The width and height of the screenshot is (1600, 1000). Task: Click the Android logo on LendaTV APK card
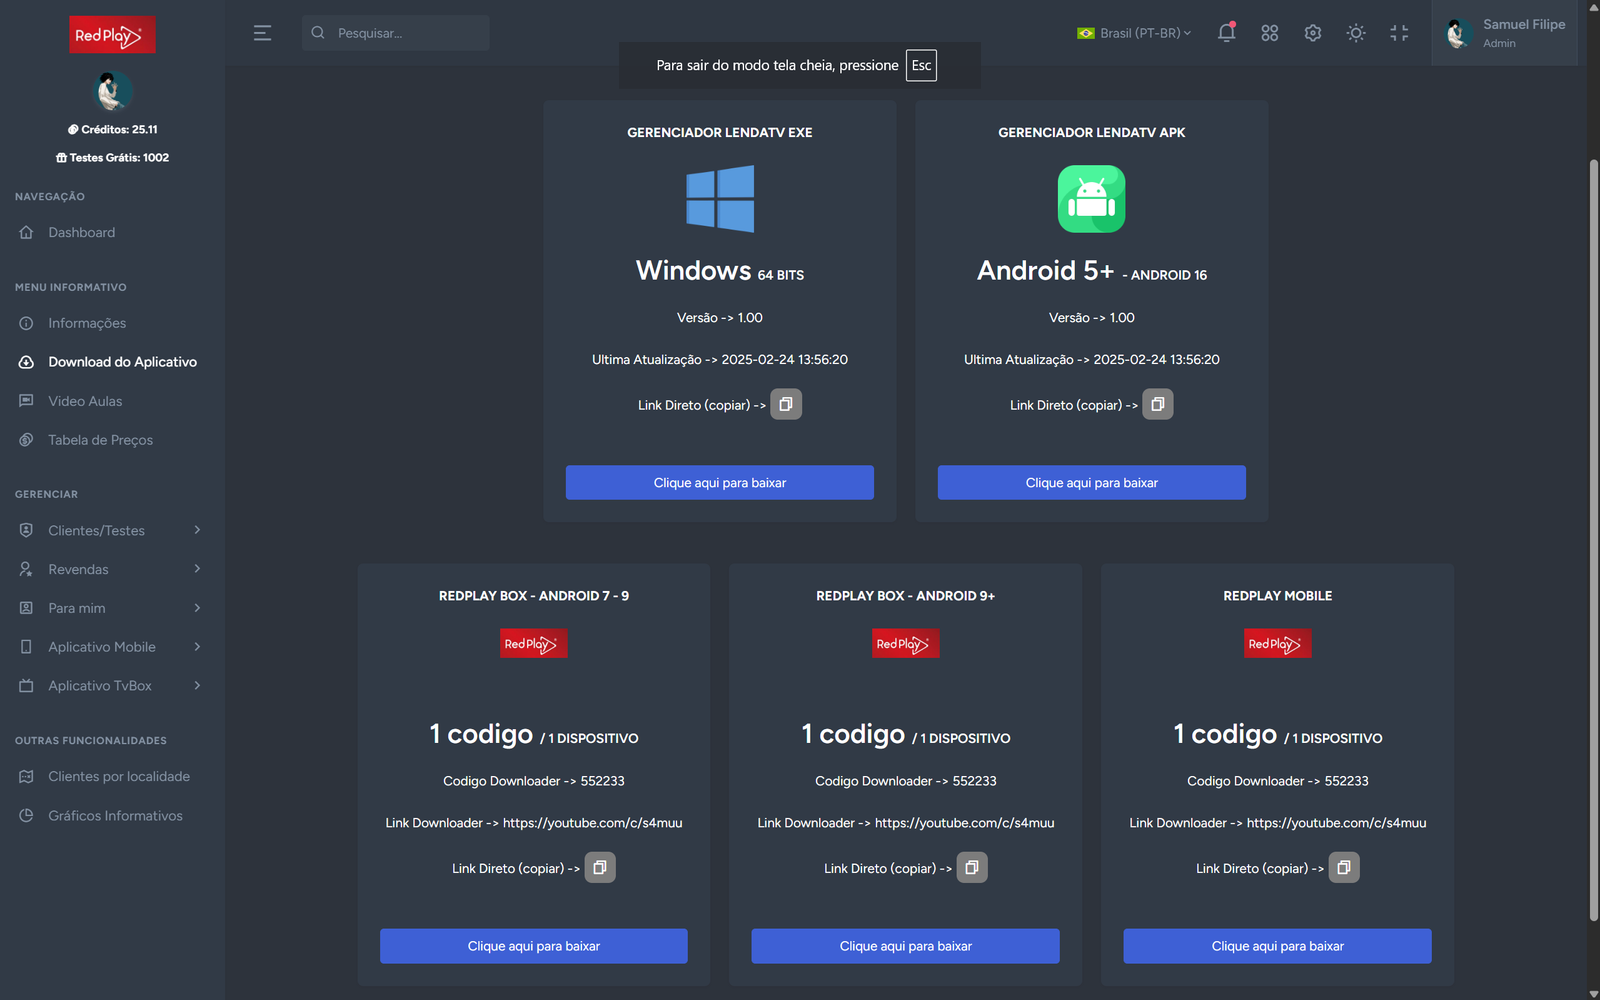tap(1092, 199)
